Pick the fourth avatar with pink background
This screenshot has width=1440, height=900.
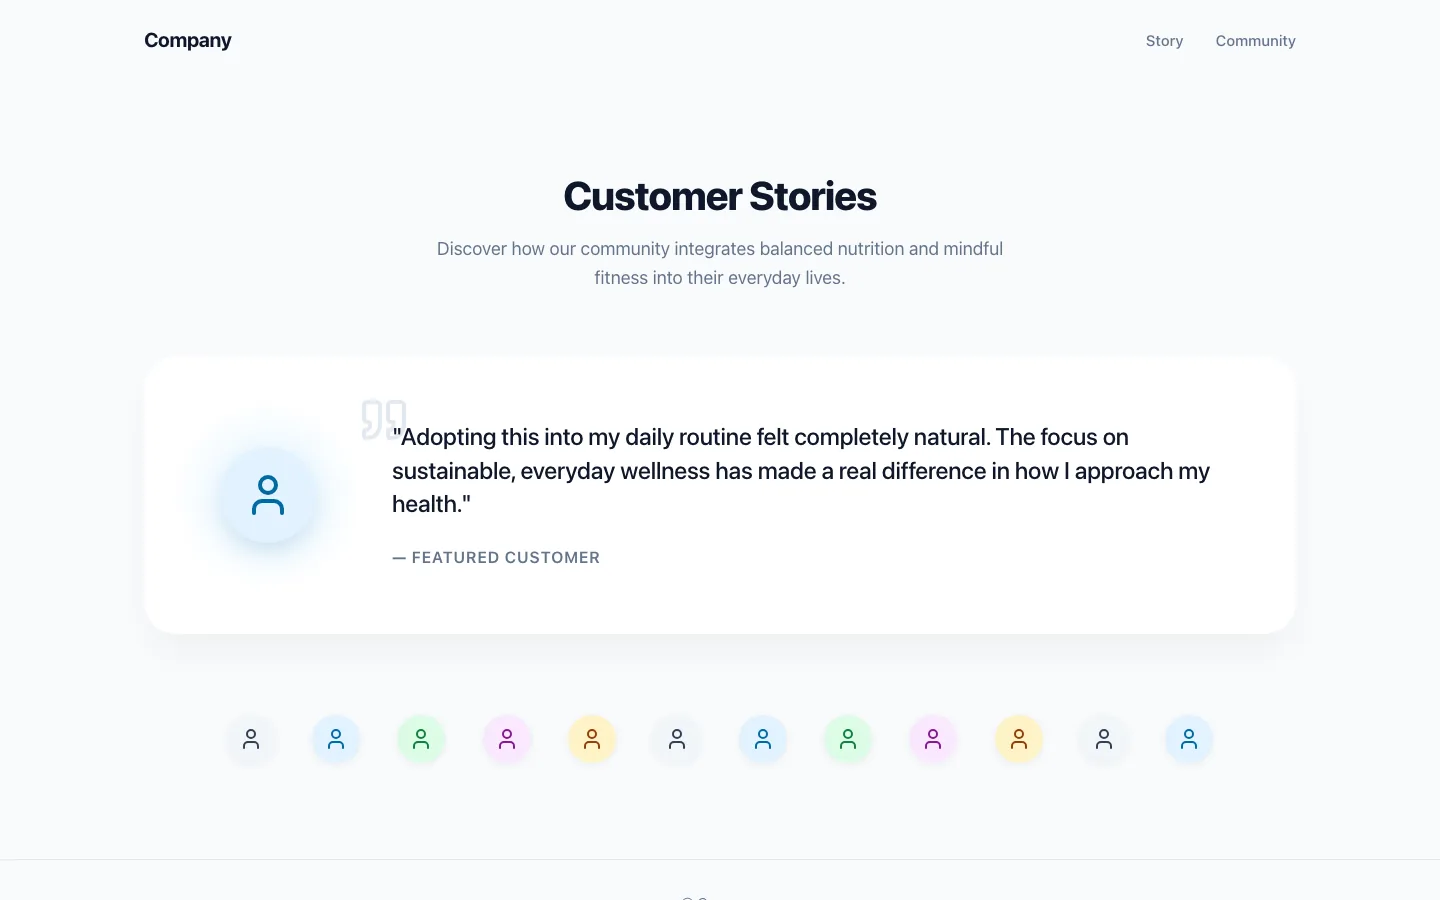(507, 740)
